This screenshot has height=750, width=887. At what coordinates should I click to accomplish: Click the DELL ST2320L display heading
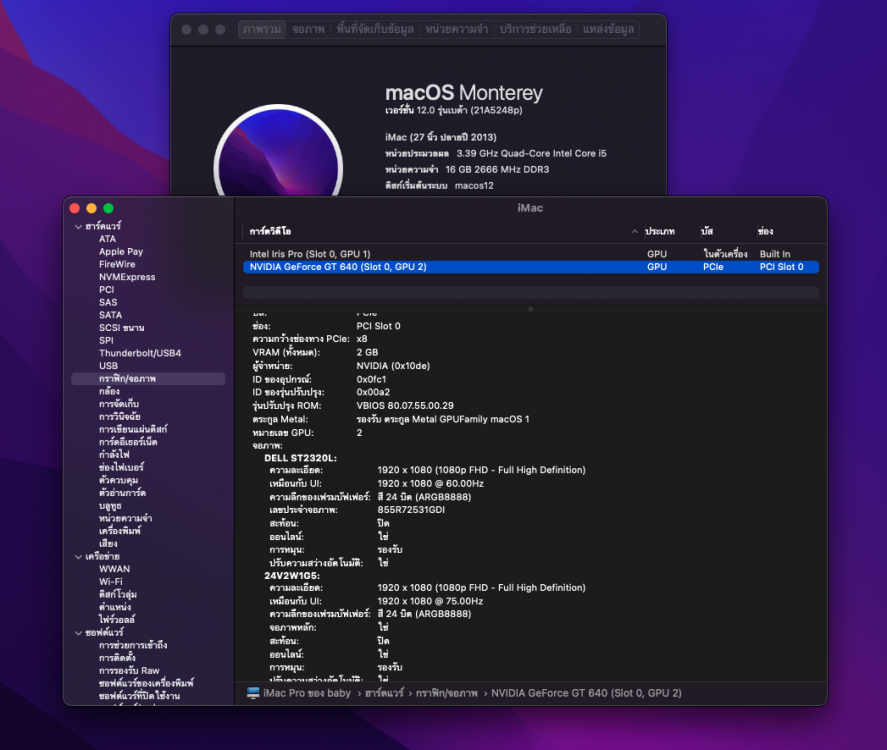pos(300,458)
